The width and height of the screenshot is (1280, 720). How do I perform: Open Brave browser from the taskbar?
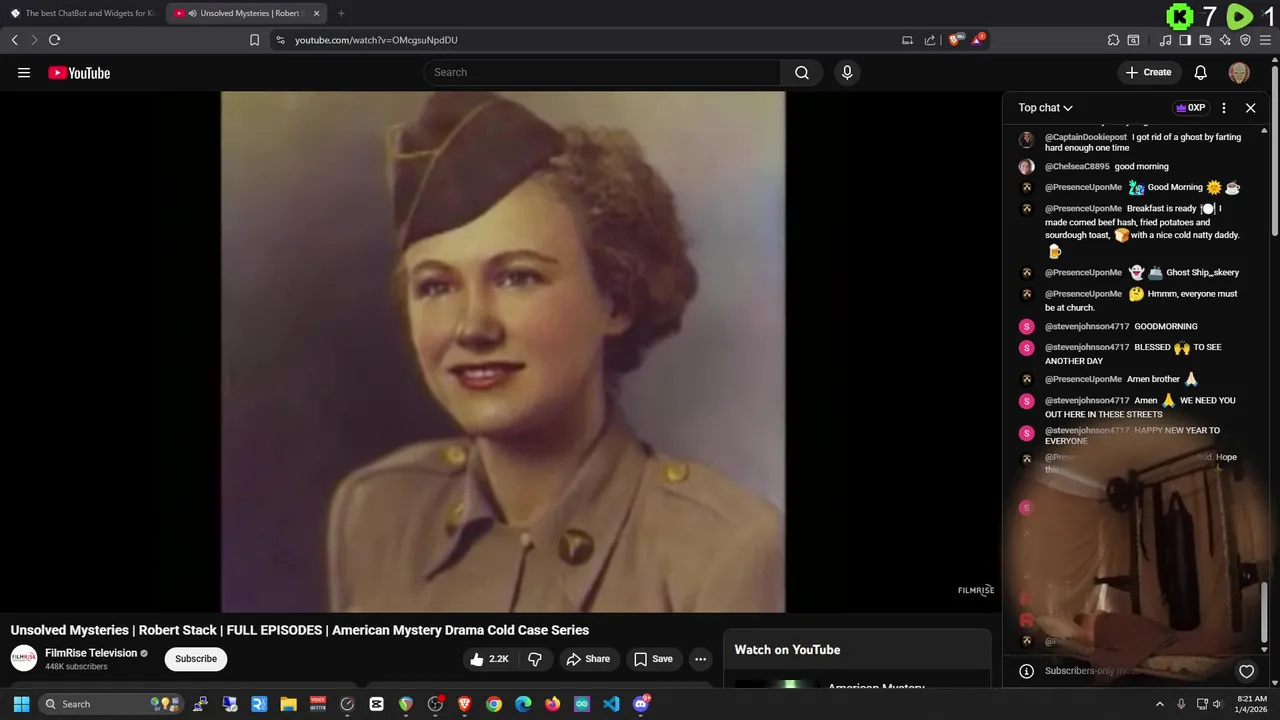click(x=464, y=704)
